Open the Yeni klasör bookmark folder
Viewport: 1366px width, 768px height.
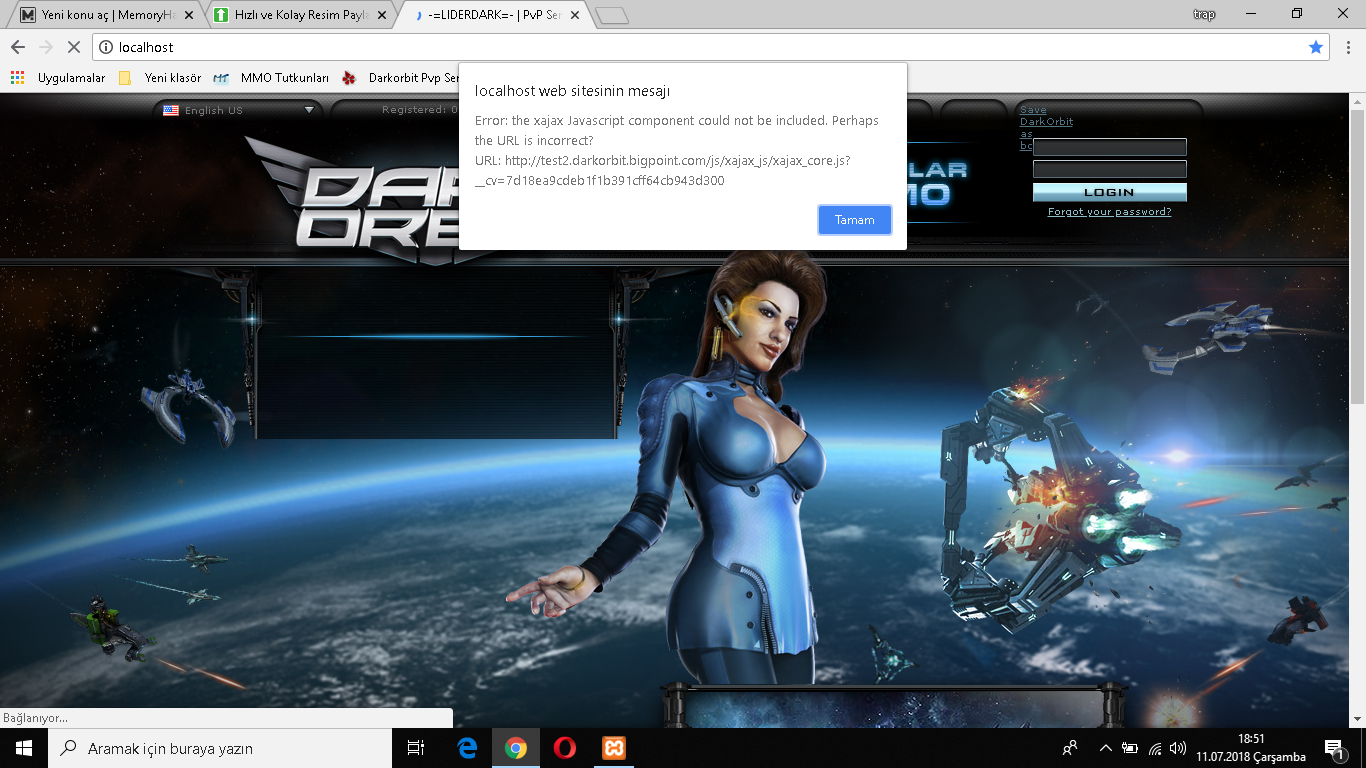click(160, 78)
